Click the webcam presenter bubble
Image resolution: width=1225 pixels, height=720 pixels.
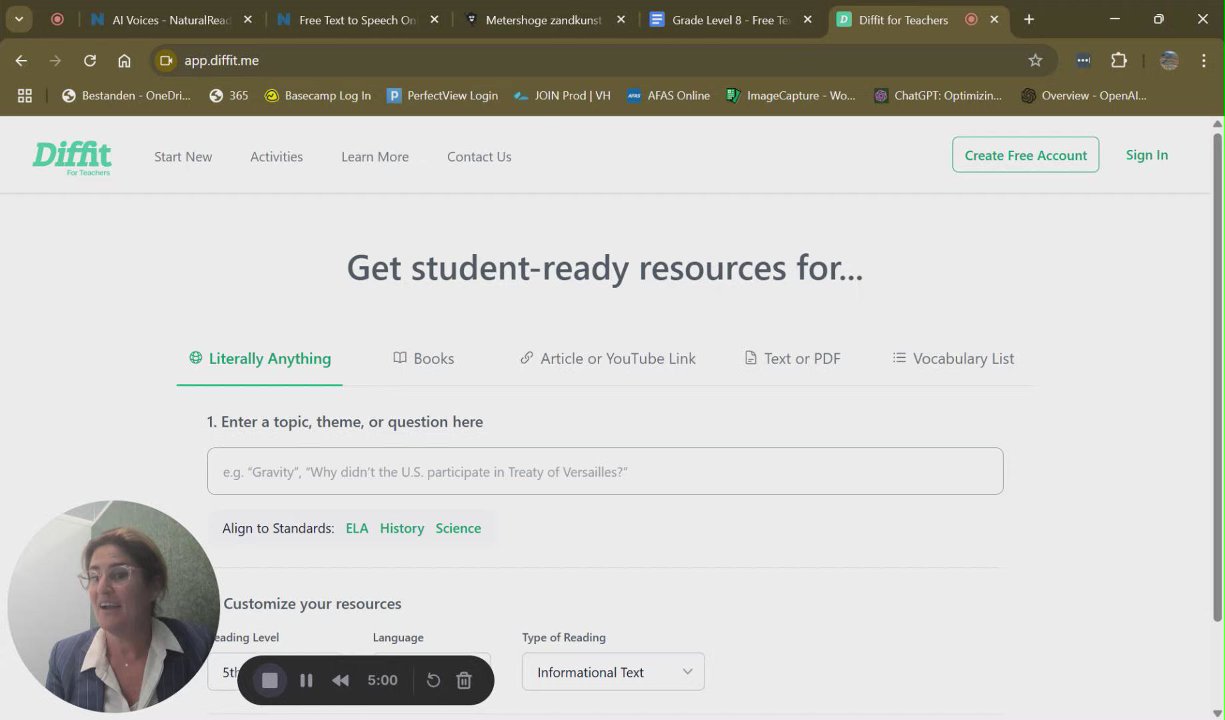coord(113,606)
